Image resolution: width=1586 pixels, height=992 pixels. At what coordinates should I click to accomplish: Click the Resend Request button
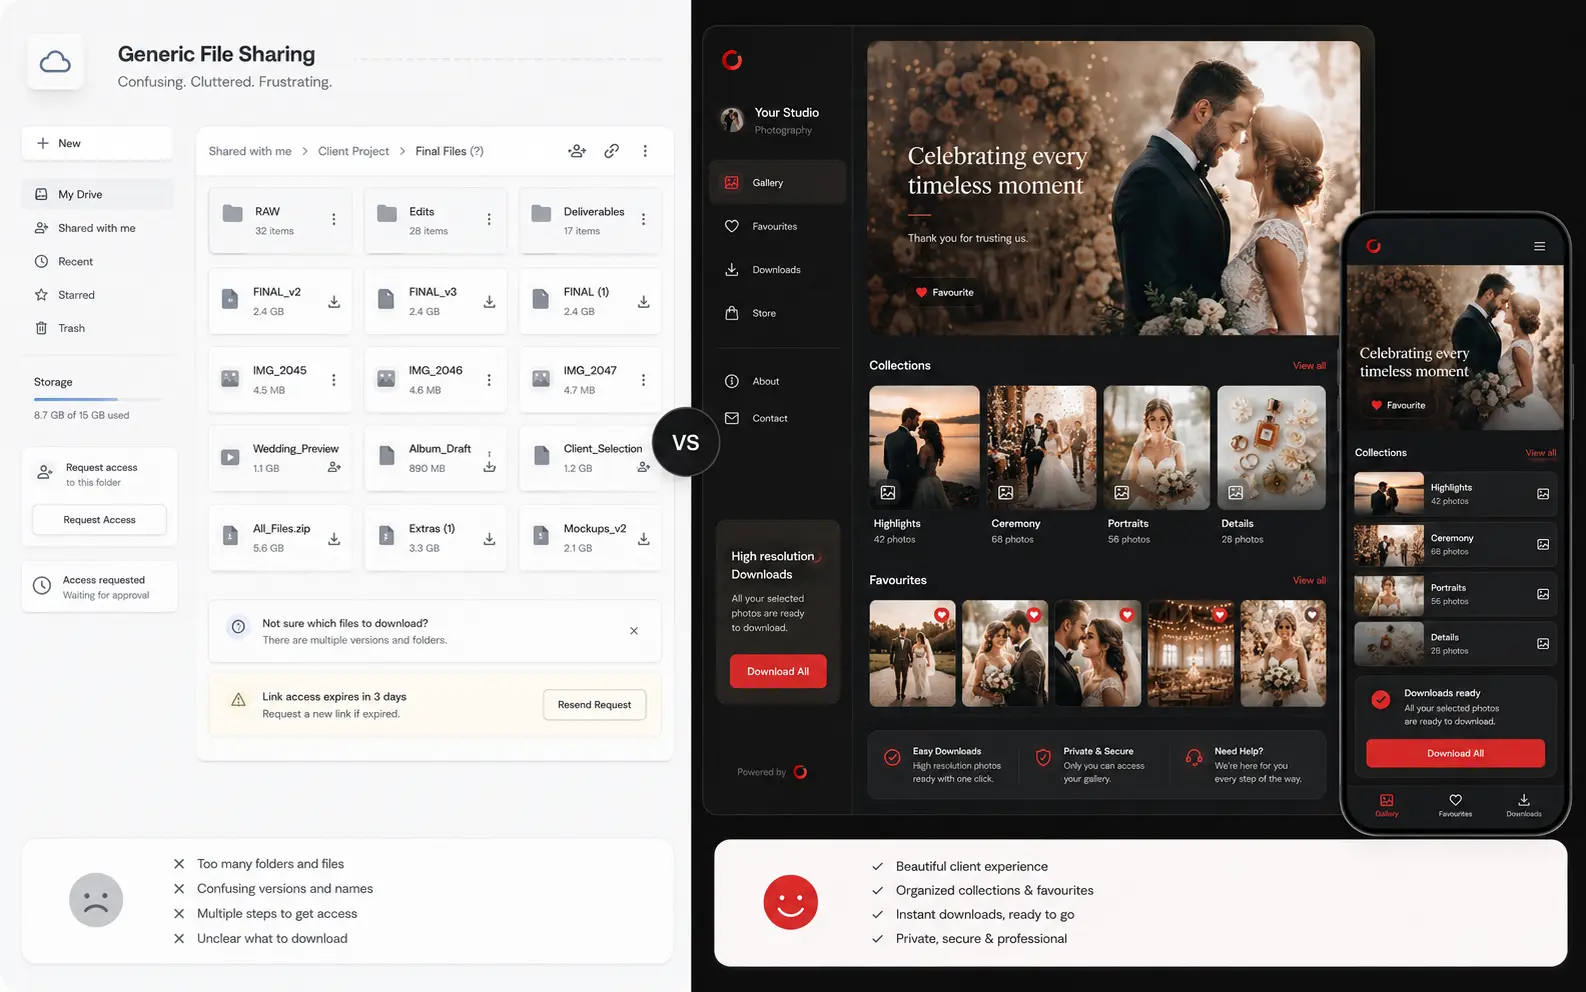(x=595, y=705)
